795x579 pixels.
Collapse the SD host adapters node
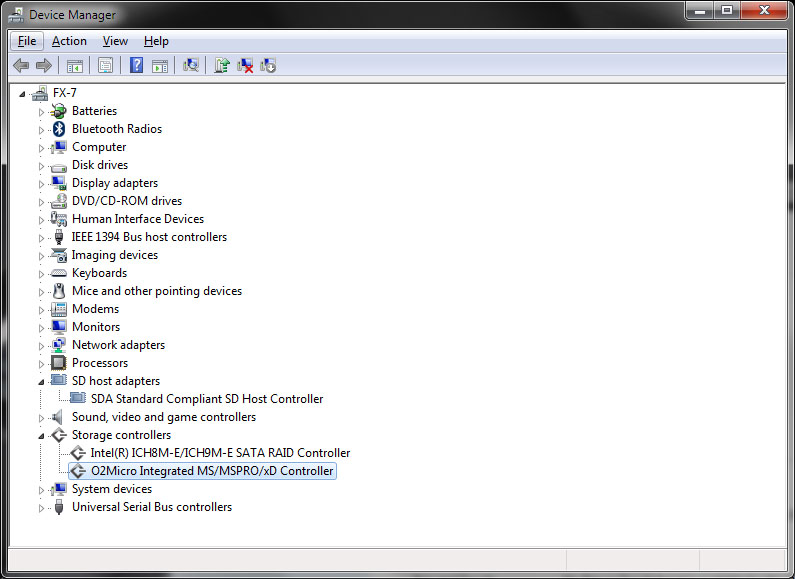pyautogui.click(x=41, y=382)
